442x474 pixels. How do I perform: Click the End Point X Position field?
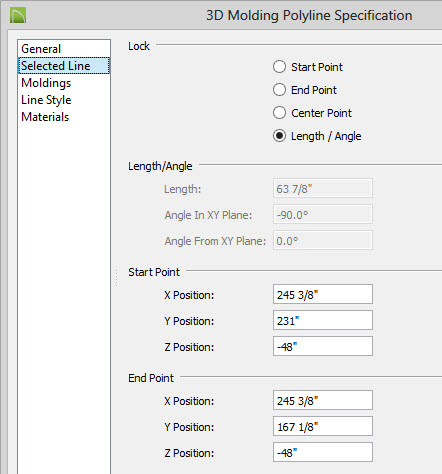point(323,400)
